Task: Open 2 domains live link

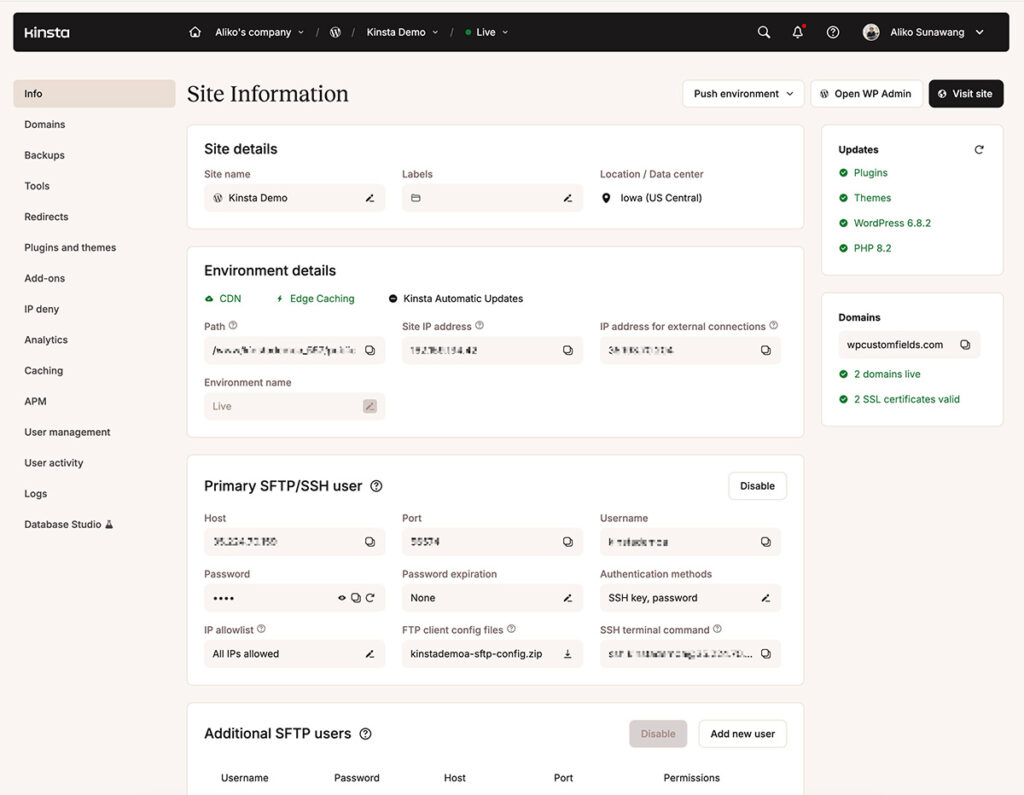Action: tap(887, 374)
